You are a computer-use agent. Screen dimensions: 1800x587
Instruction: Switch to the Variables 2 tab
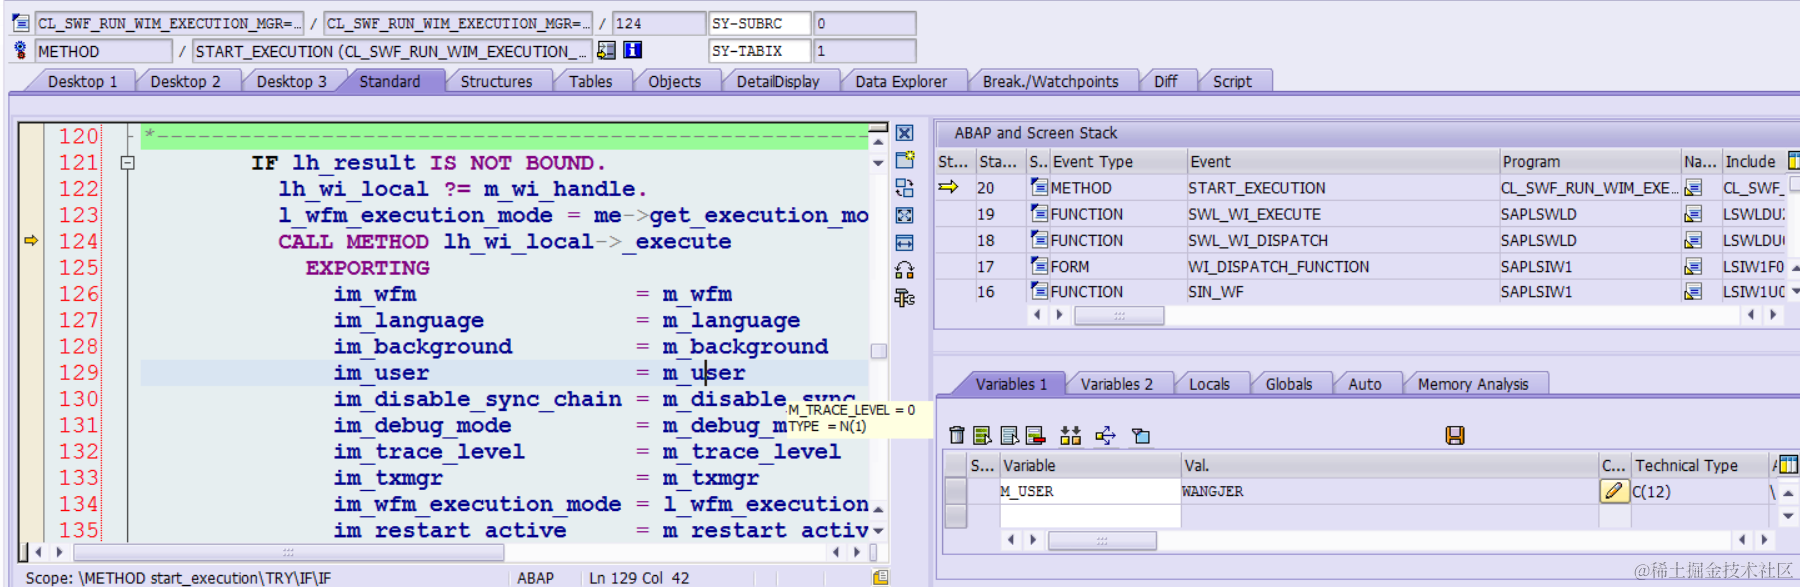[x=1116, y=384]
